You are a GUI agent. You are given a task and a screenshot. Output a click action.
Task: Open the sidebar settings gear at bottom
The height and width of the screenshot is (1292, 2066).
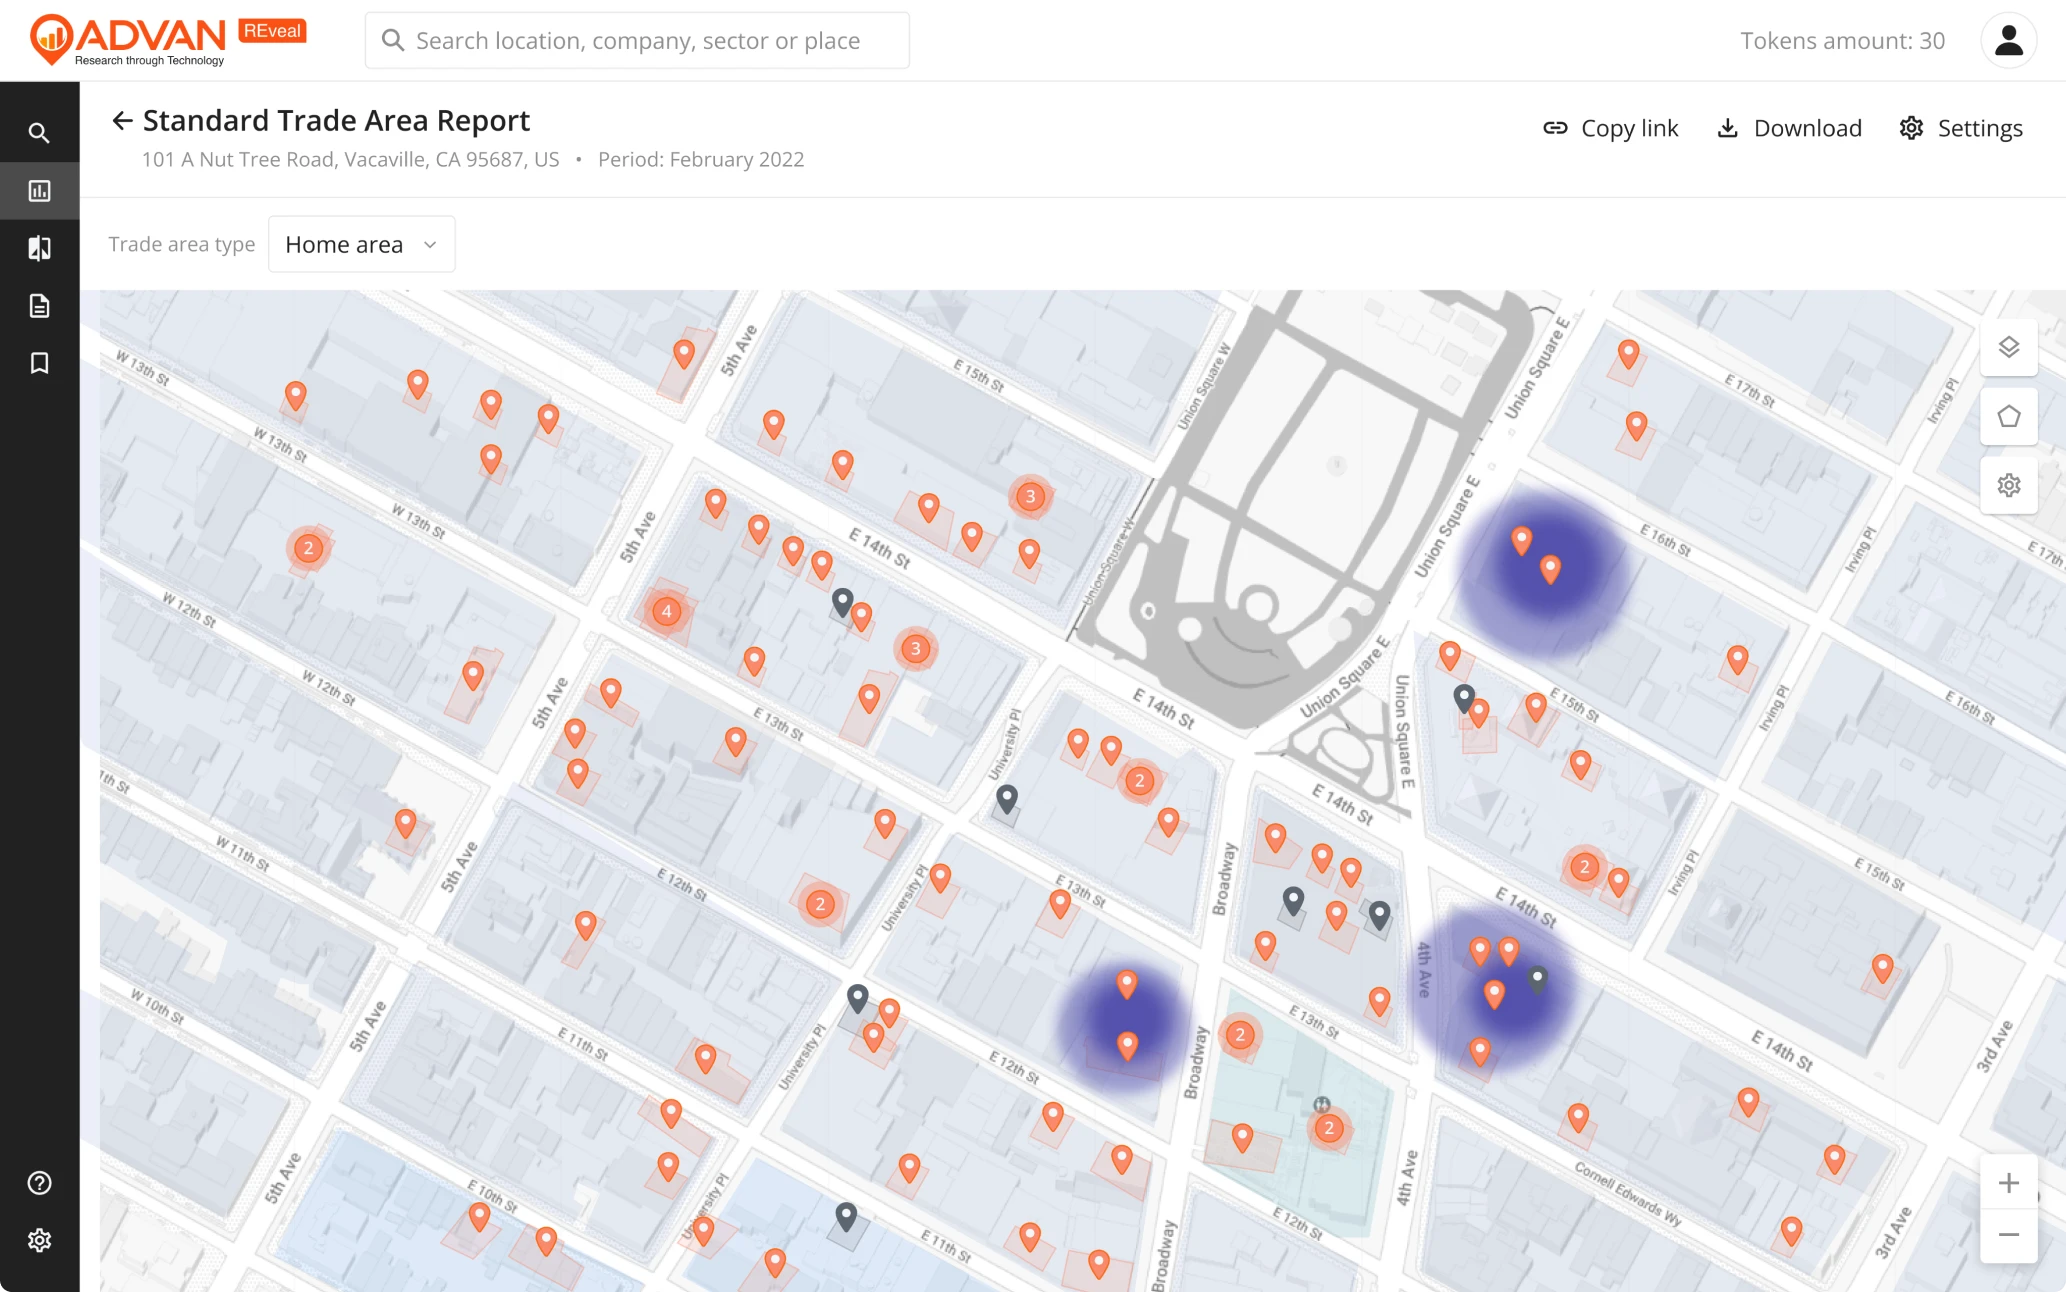click(x=39, y=1241)
